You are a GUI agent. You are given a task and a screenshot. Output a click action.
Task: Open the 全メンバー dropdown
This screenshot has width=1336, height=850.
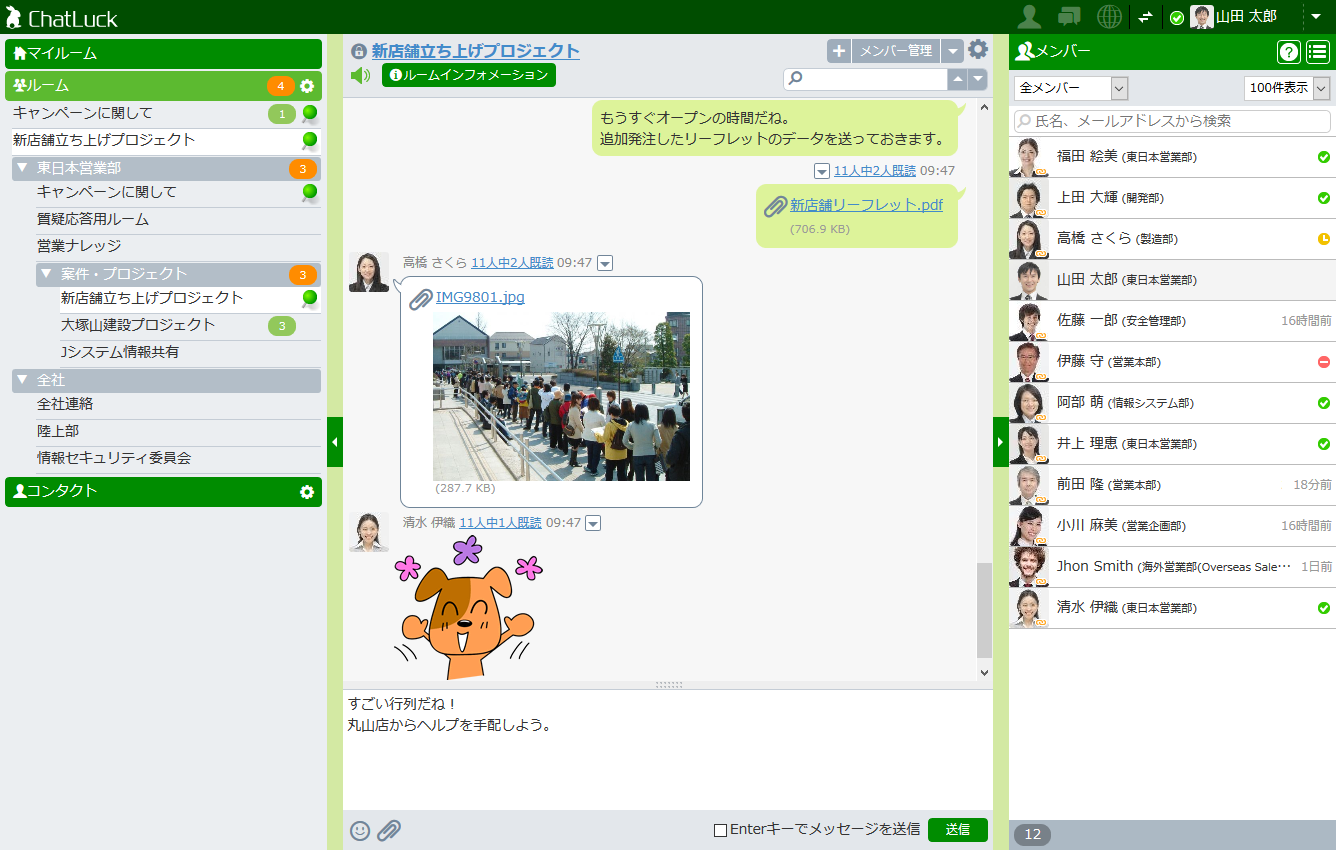click(x=1070, y=88)
